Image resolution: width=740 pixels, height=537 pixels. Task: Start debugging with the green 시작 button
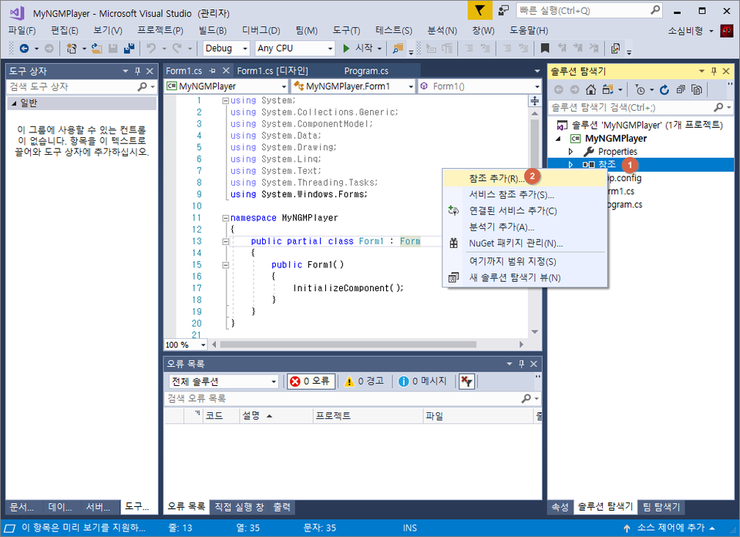(x=358, y=48)
